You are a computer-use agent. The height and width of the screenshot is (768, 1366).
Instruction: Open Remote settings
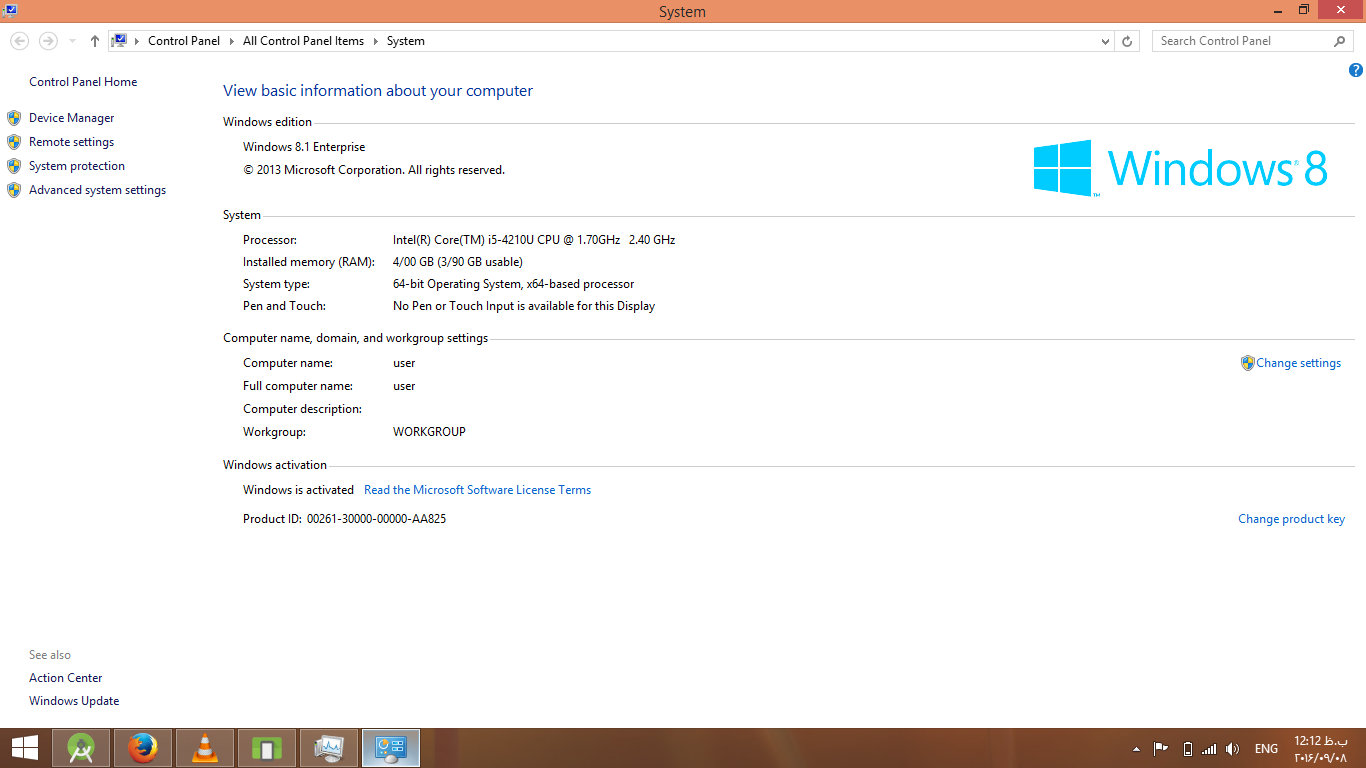click(x=72, y=142)
